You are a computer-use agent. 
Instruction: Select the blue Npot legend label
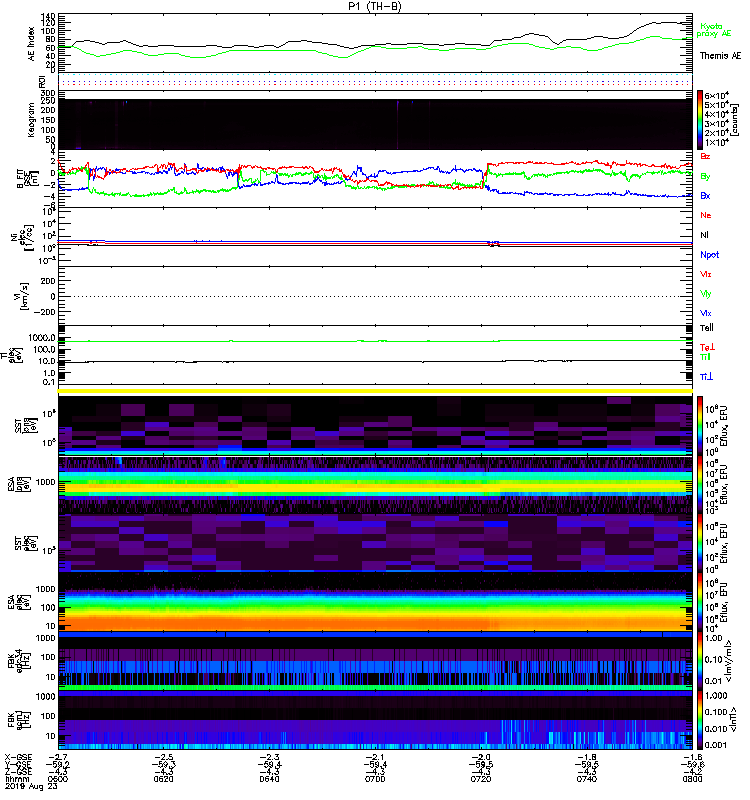click(x=710, y=255)
